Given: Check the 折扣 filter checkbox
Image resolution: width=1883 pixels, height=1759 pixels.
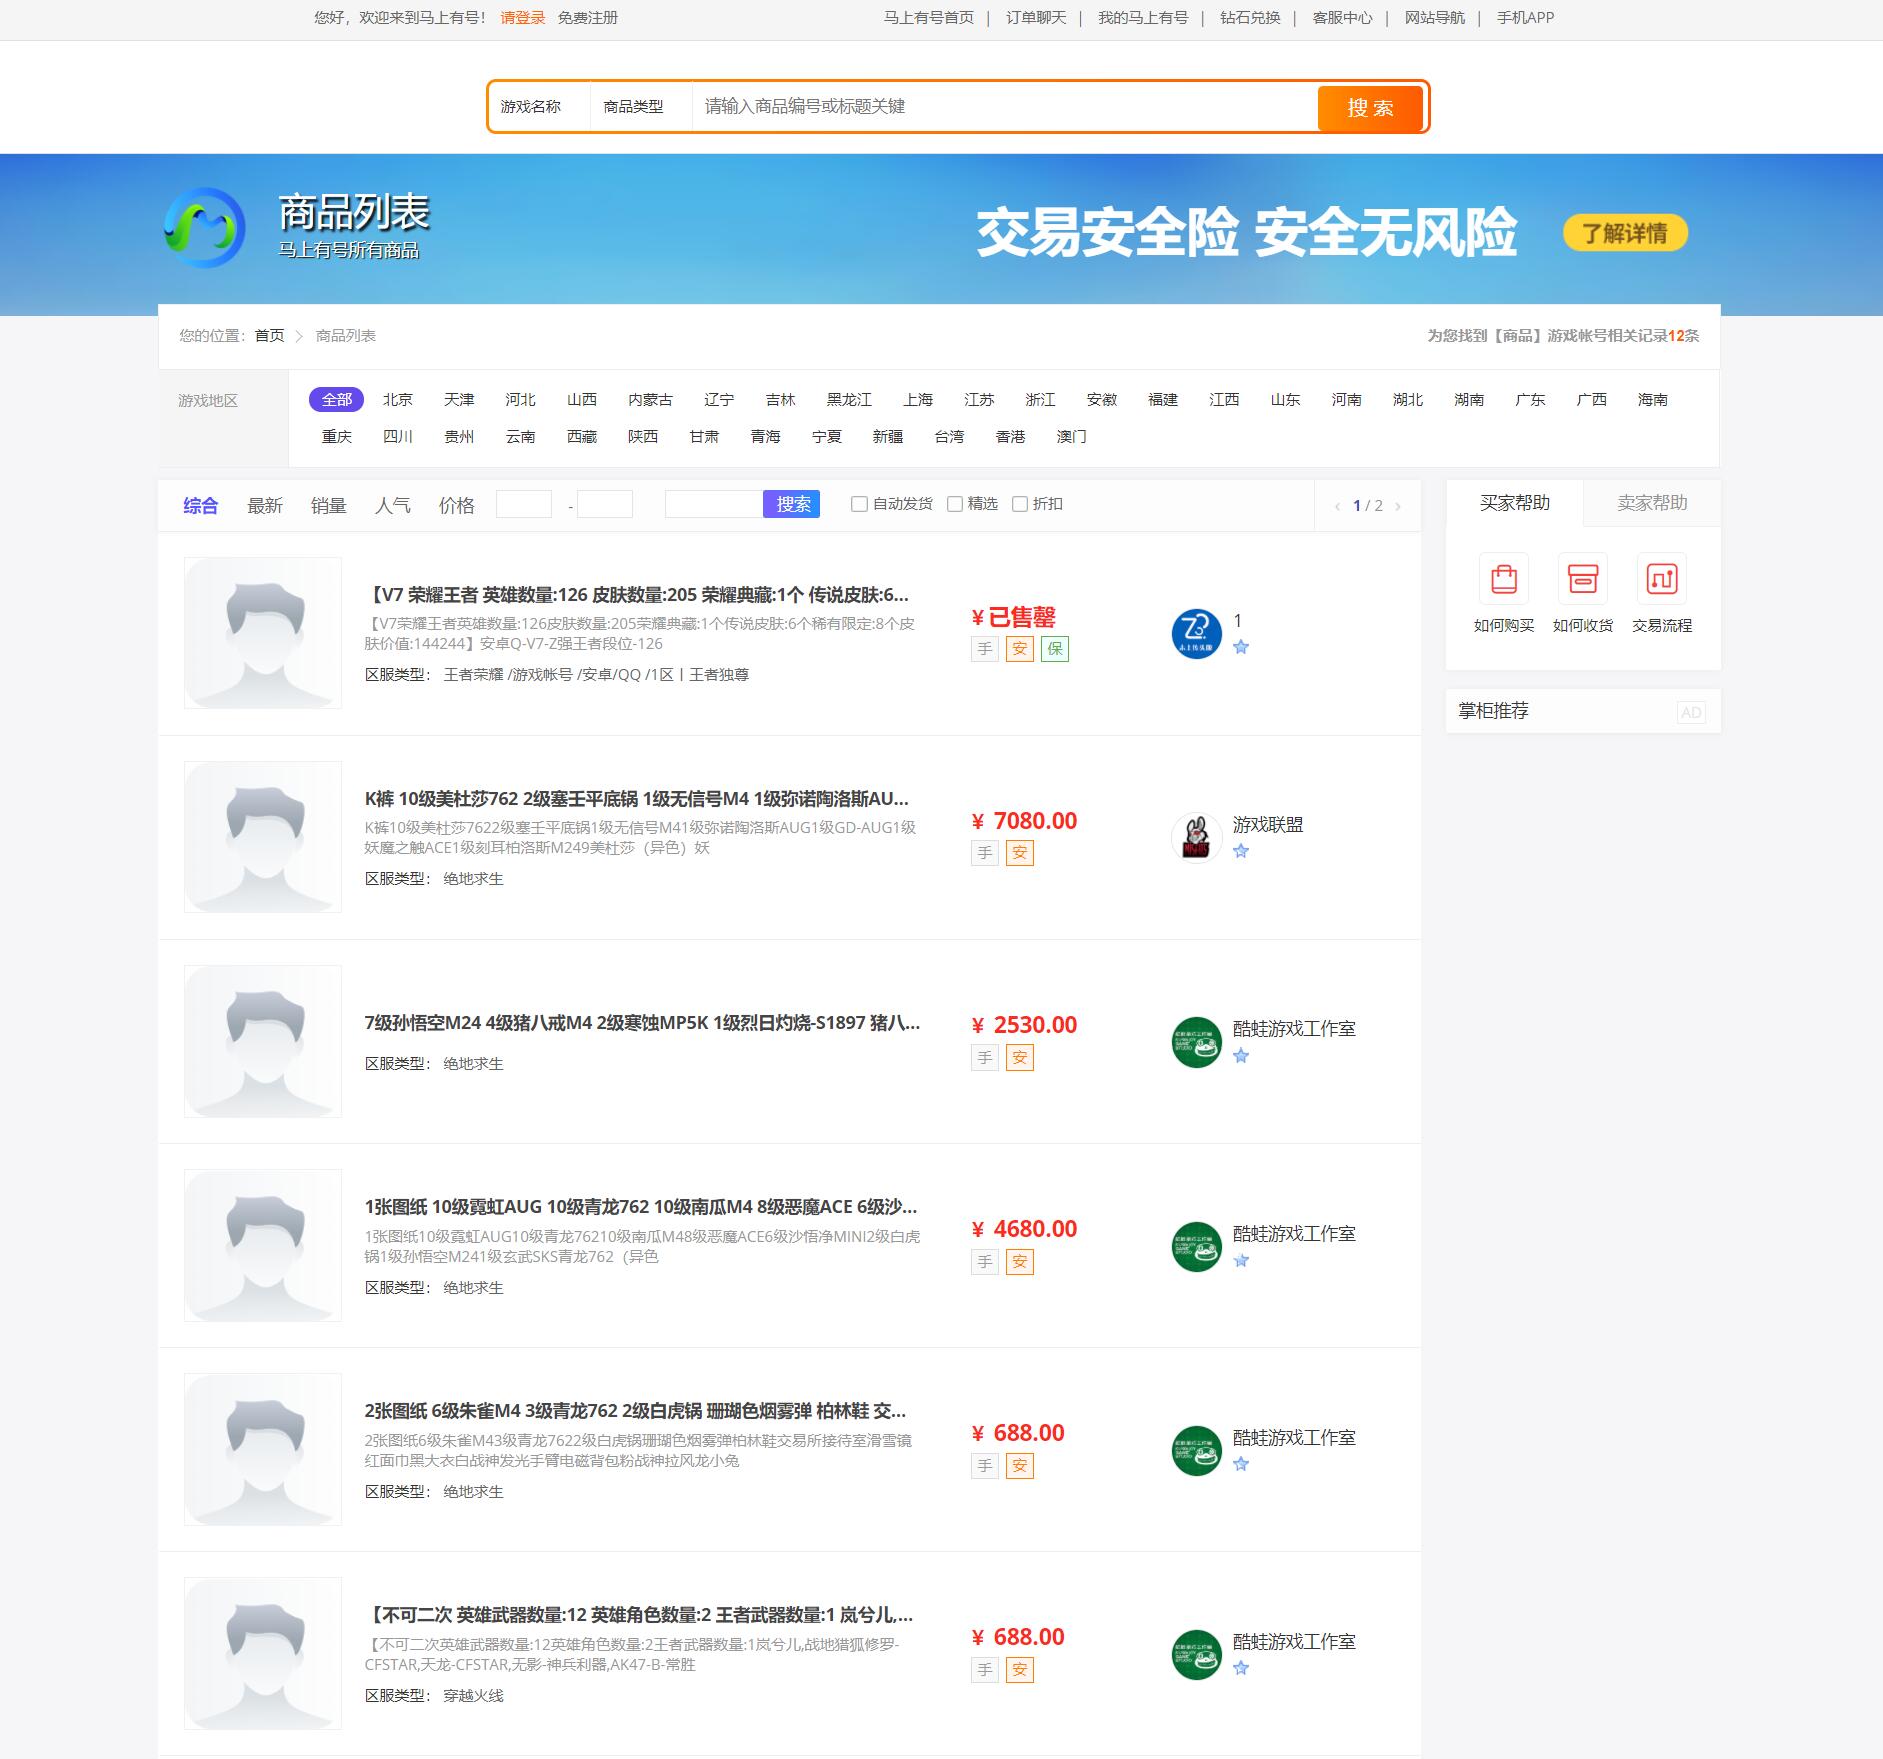Looking at the screenshot, I should click(x=1020, y=504).
